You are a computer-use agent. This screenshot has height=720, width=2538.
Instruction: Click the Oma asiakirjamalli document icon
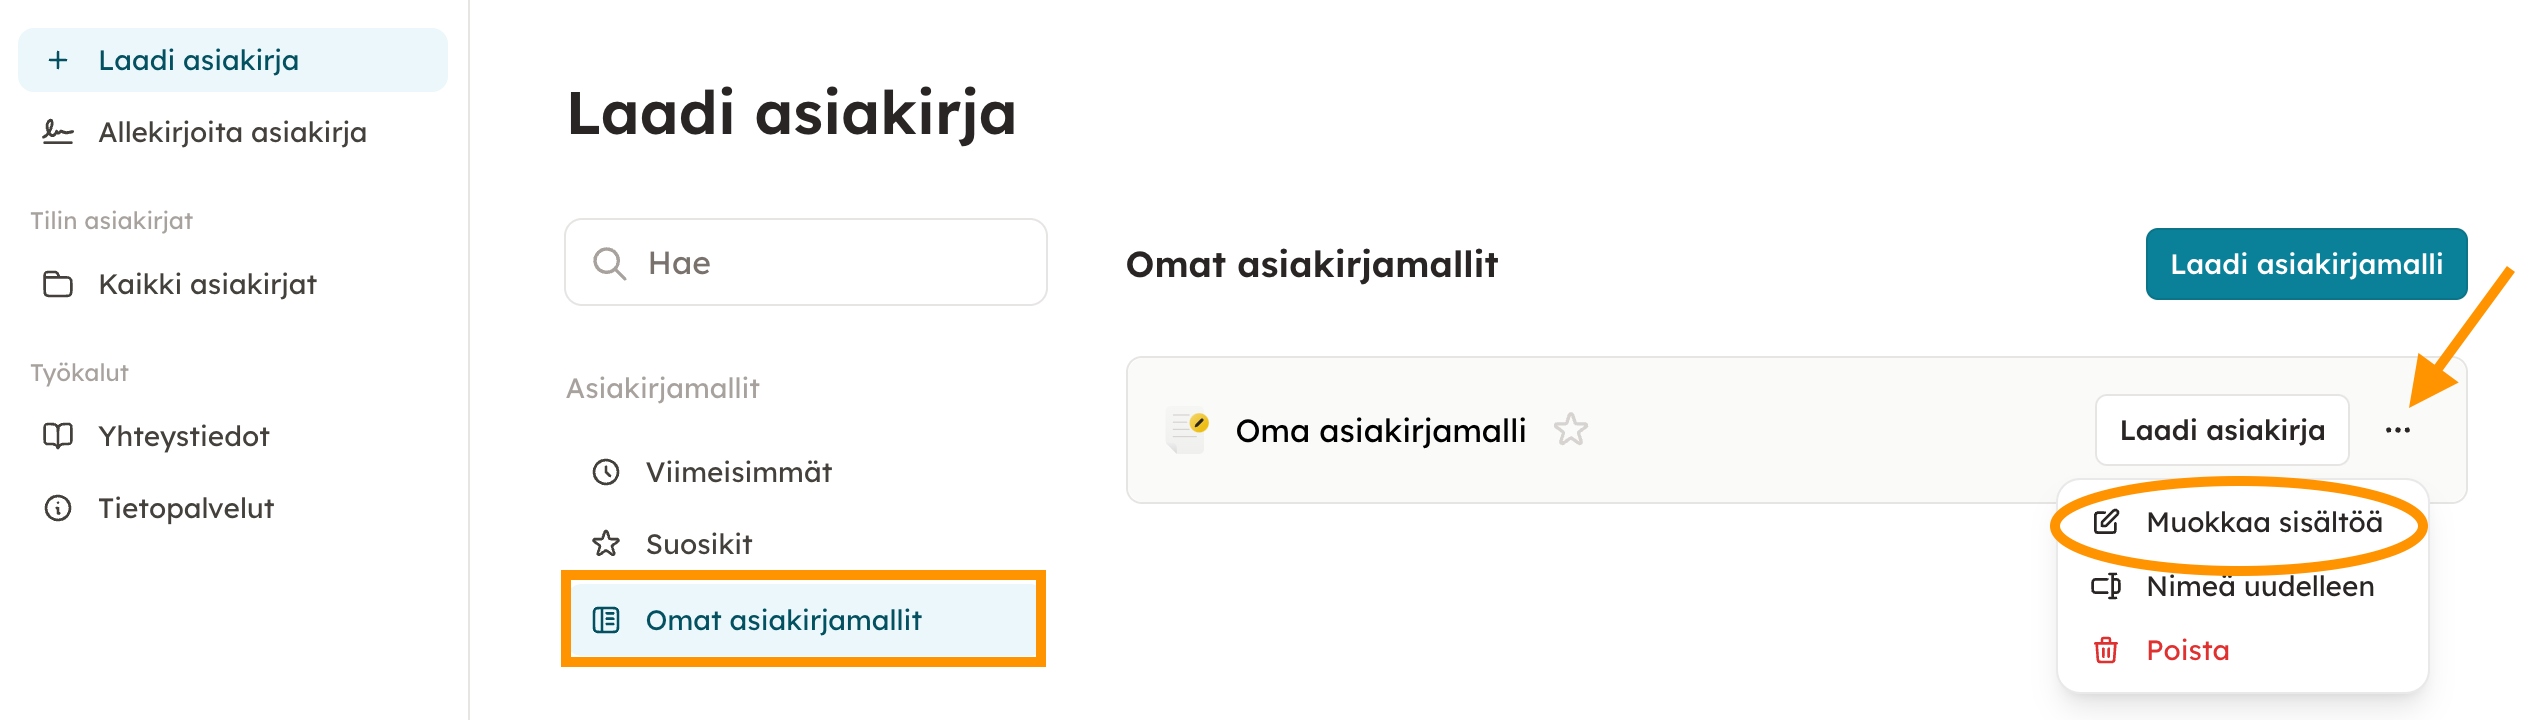(1188, 431)
